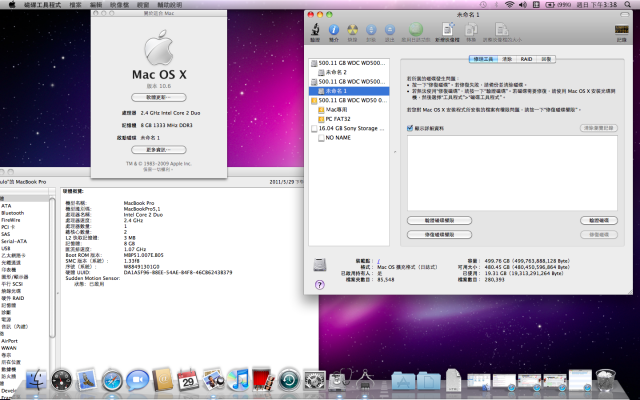640x400 pixels.
Task: Switch to the Restore tab (回復)
Action: point(546,59)
